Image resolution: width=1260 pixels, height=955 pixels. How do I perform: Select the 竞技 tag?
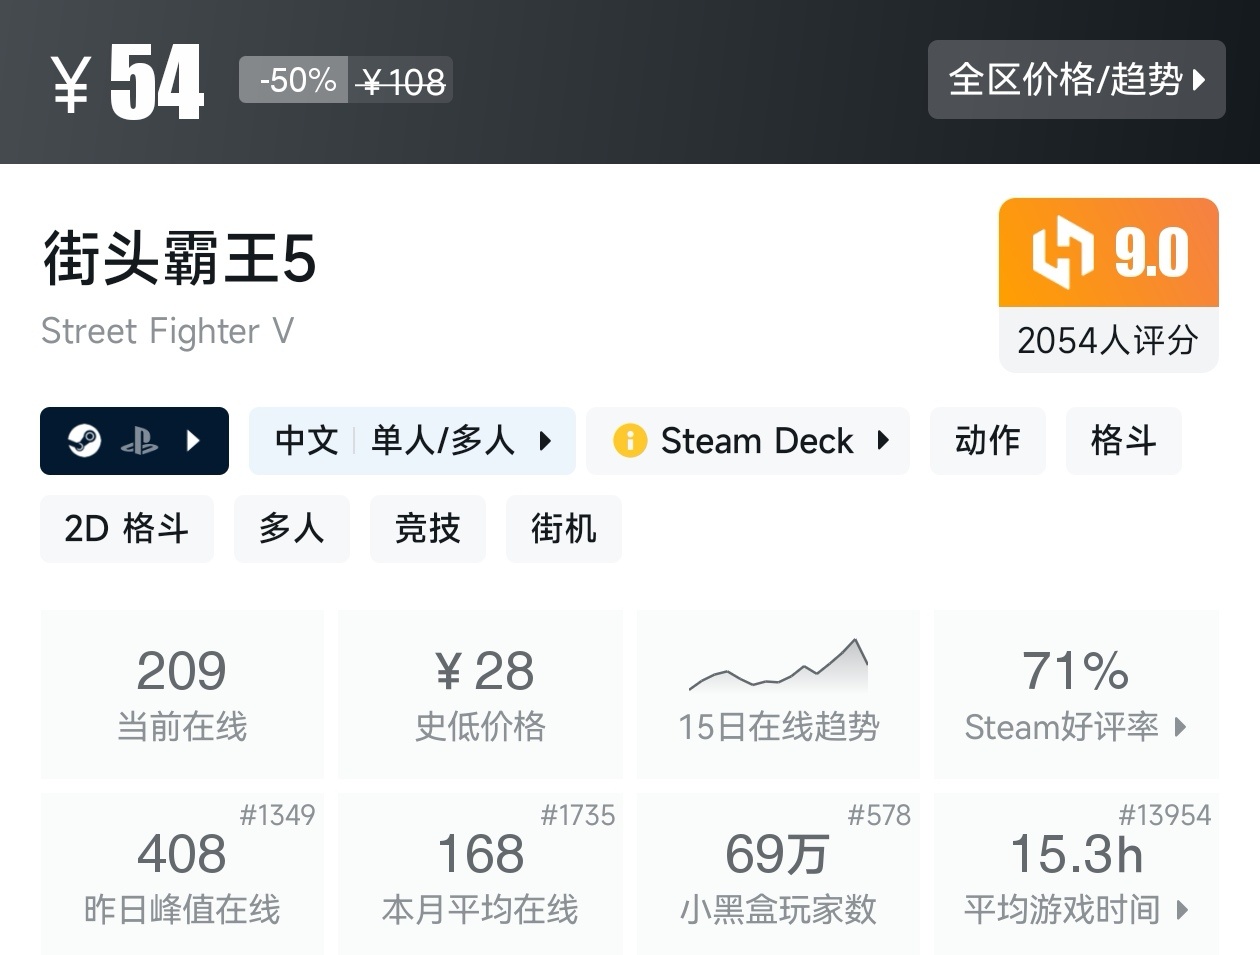pyautogui.click(x=427, y=528)
